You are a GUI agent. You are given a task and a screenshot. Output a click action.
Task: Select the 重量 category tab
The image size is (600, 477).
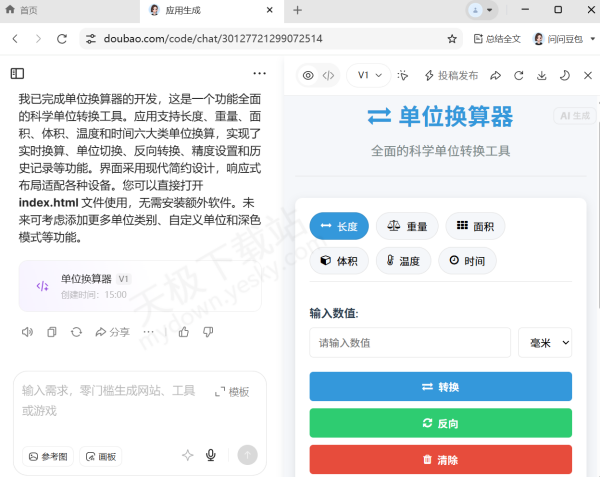coord(407,226)
